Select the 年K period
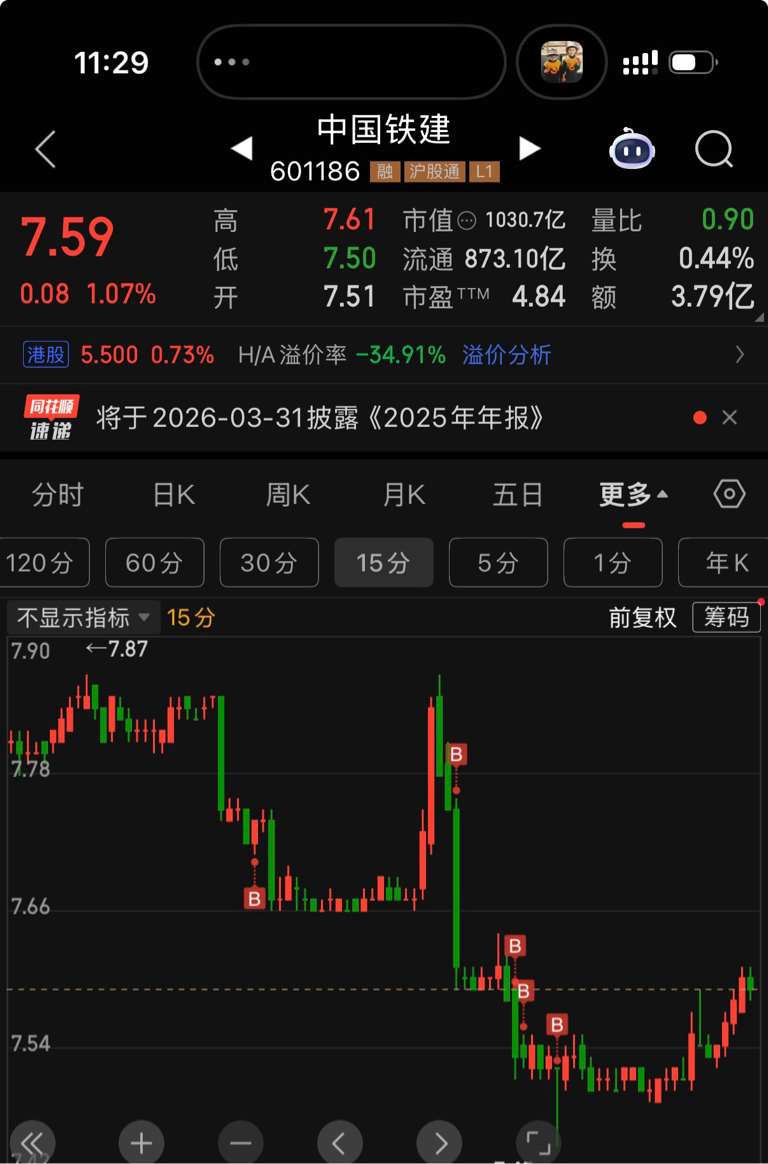 (723, 563)
